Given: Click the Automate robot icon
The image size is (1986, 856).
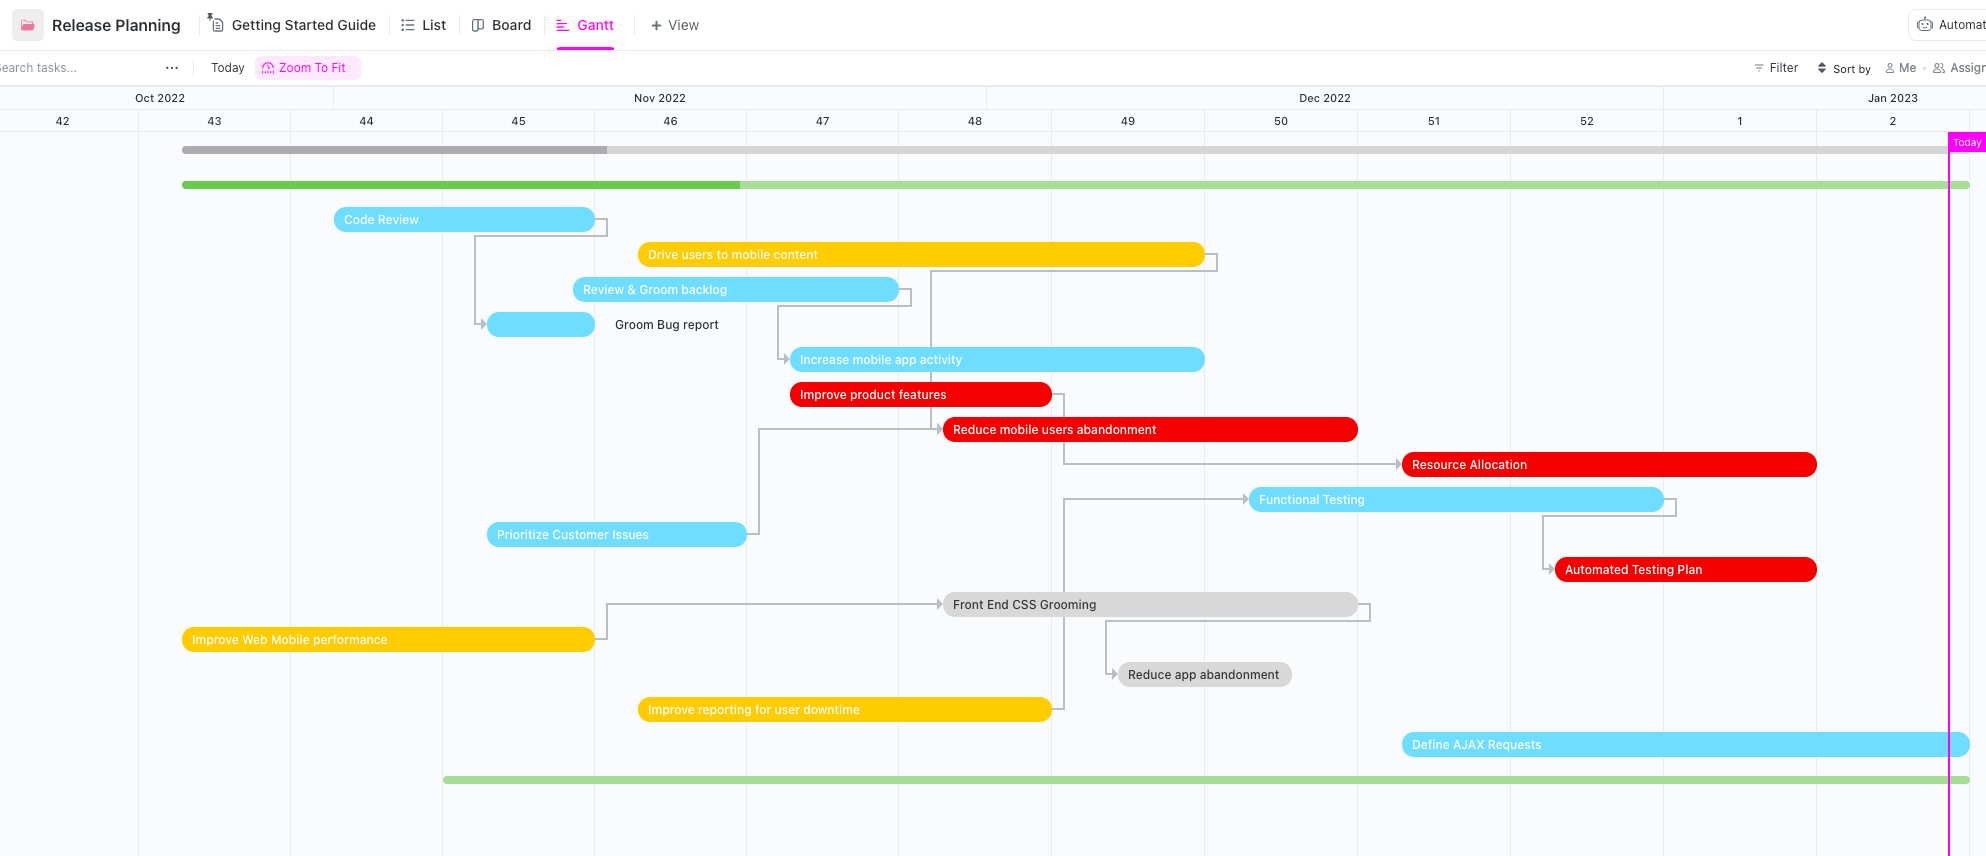Looking at the screenshot, I should (x=1924, y=25).
